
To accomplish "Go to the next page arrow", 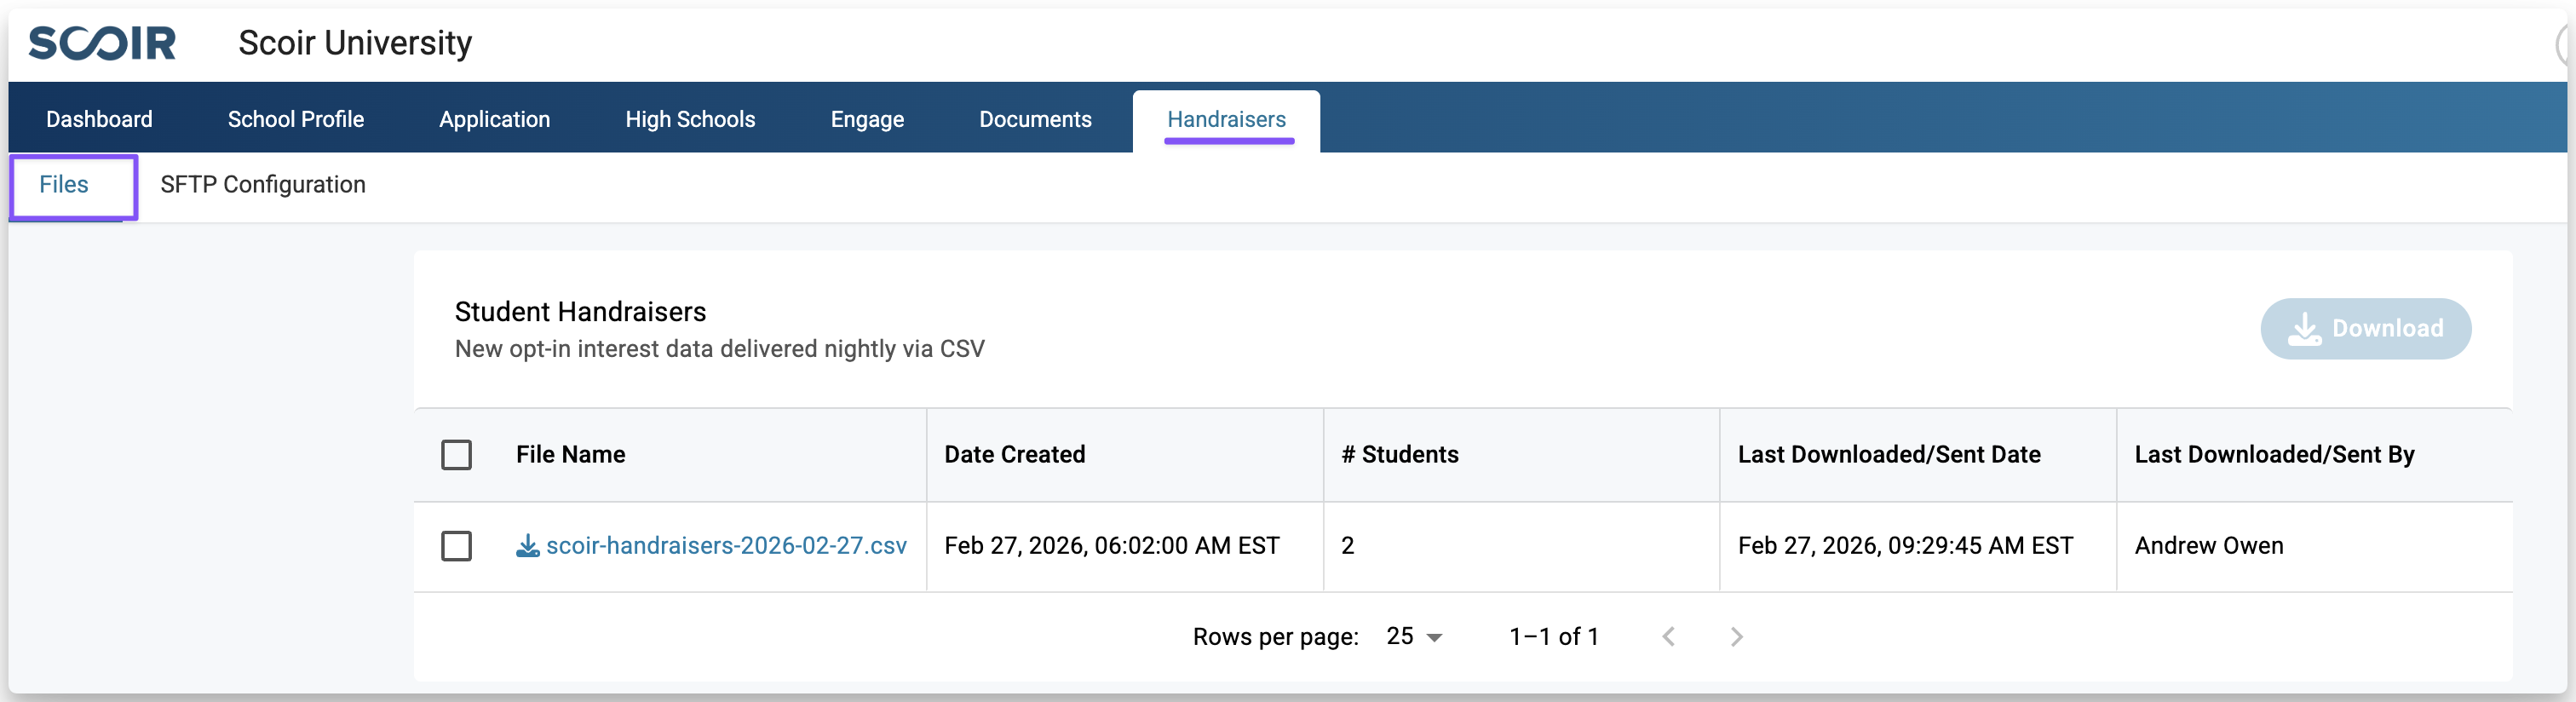I will (1736, 637).
